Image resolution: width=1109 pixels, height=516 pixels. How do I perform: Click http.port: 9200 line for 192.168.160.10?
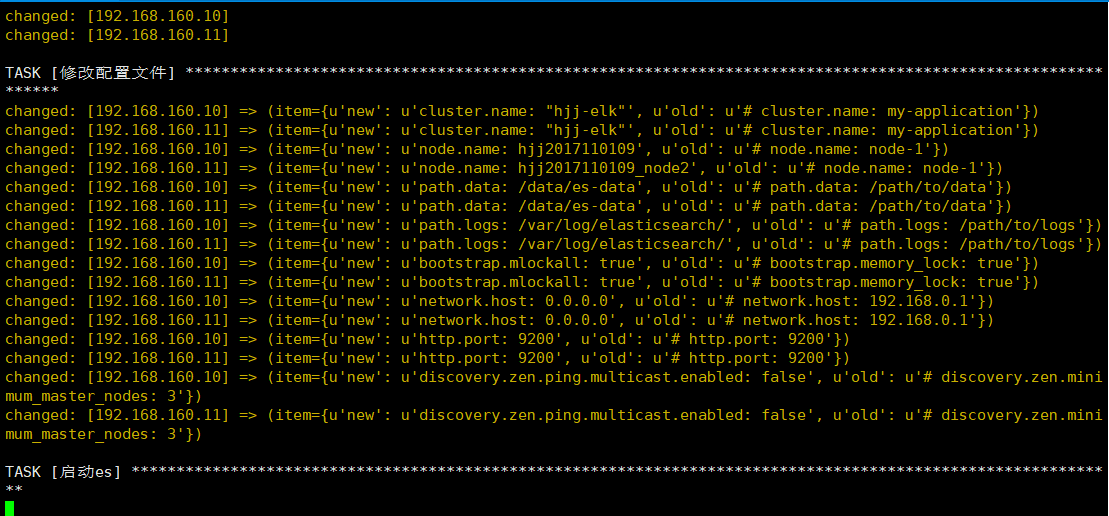[x=427, y=340]
